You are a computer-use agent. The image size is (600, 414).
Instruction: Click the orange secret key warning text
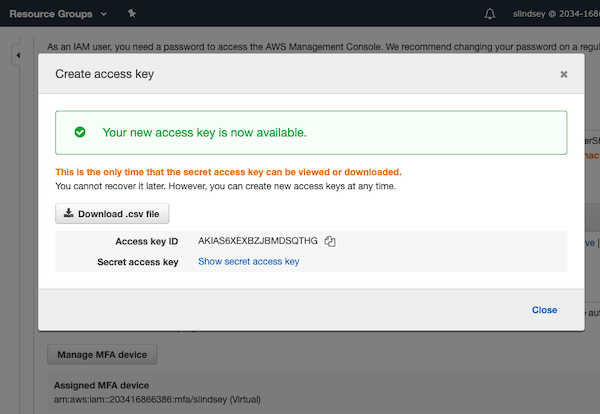click(228, 172)
